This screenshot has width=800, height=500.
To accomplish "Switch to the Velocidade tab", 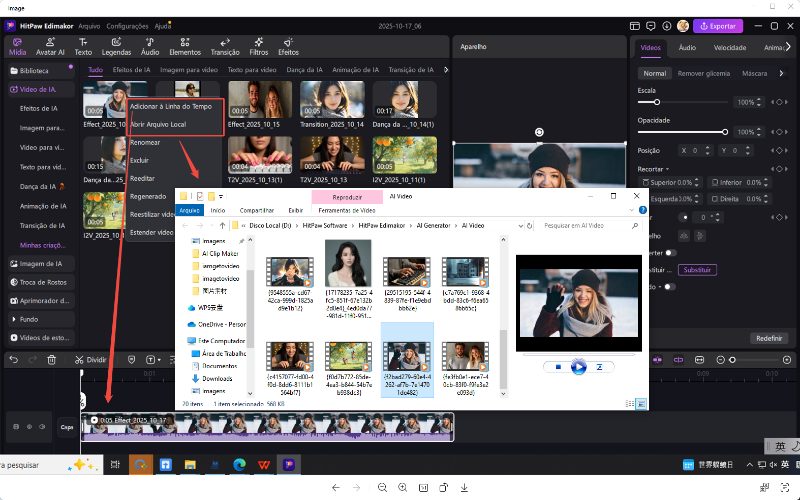I will (729, 47).
